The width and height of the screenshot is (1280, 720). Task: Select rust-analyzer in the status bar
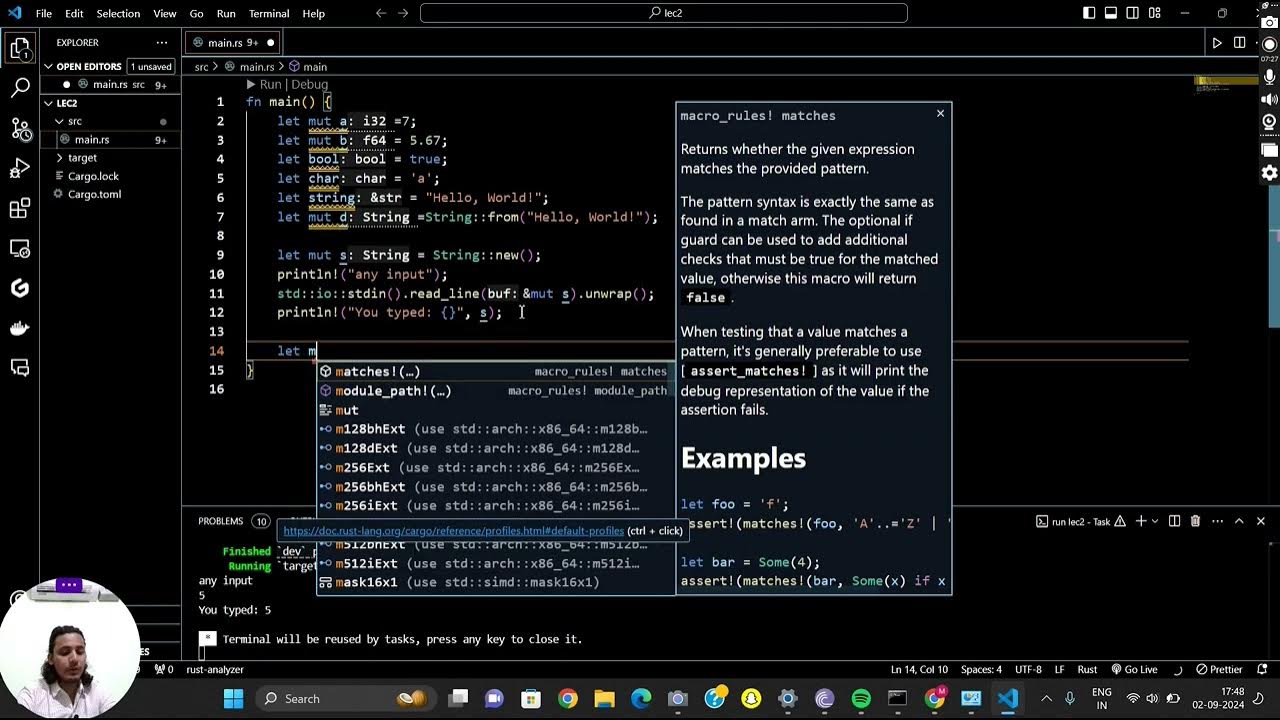click(213, 670)
